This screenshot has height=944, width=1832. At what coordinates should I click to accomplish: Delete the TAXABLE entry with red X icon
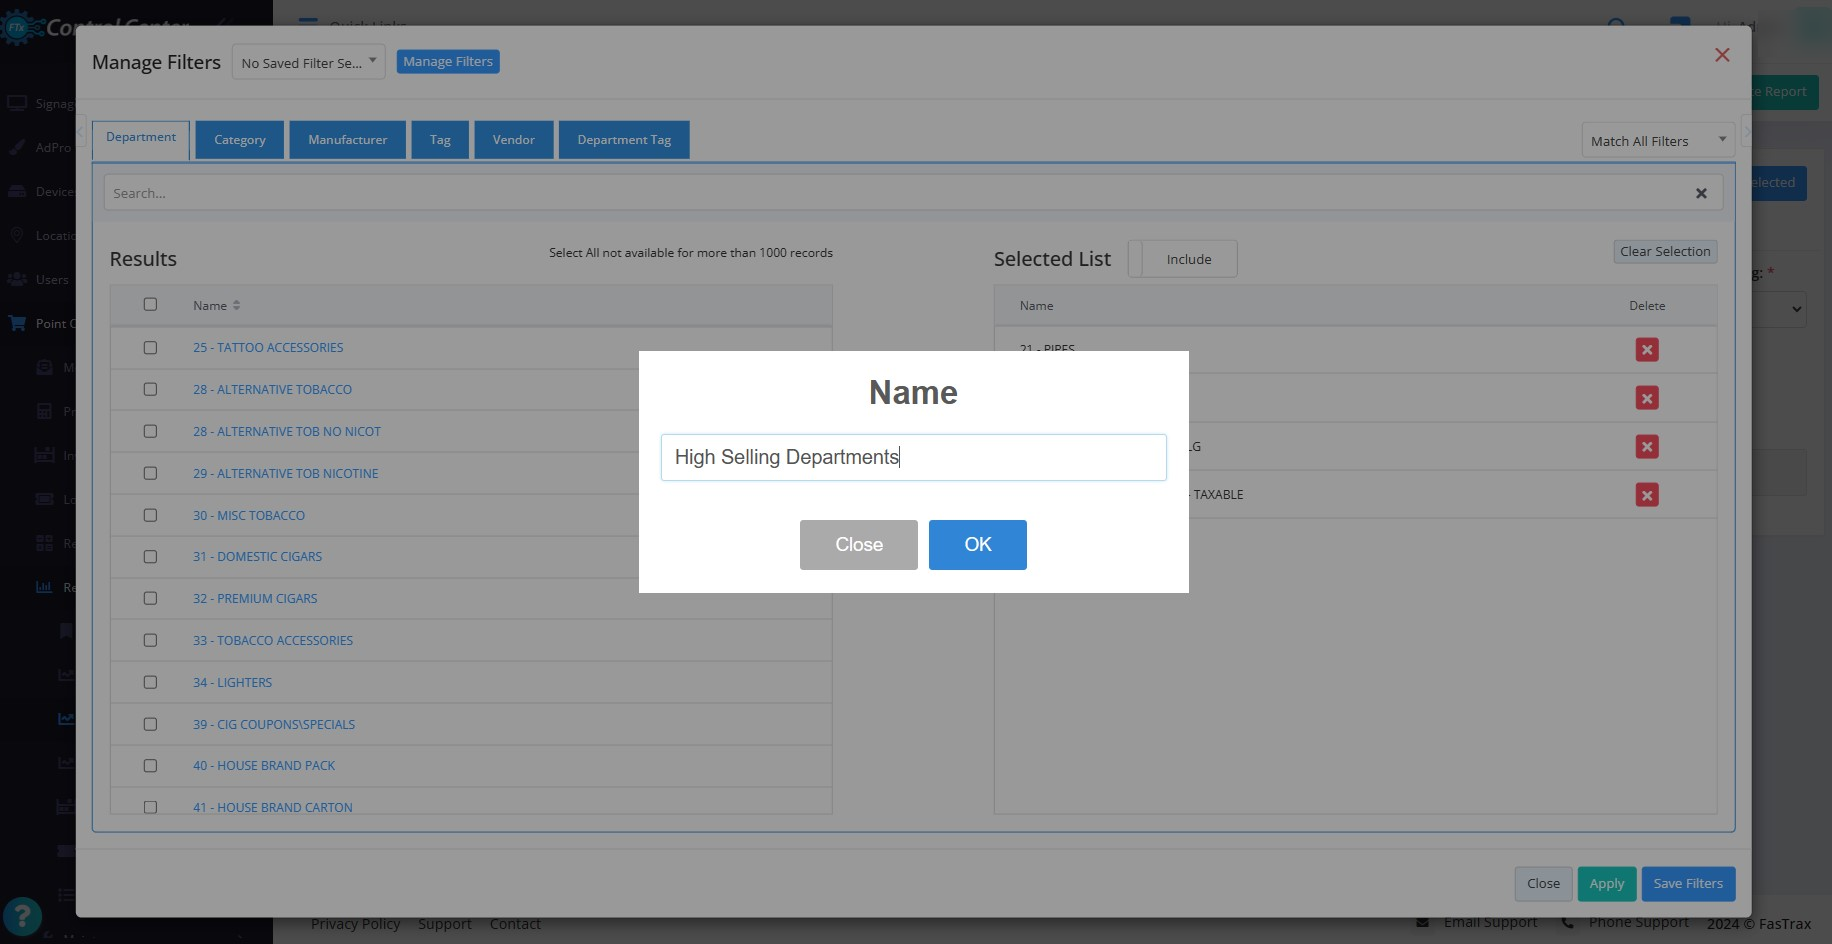click(1646, 495)
